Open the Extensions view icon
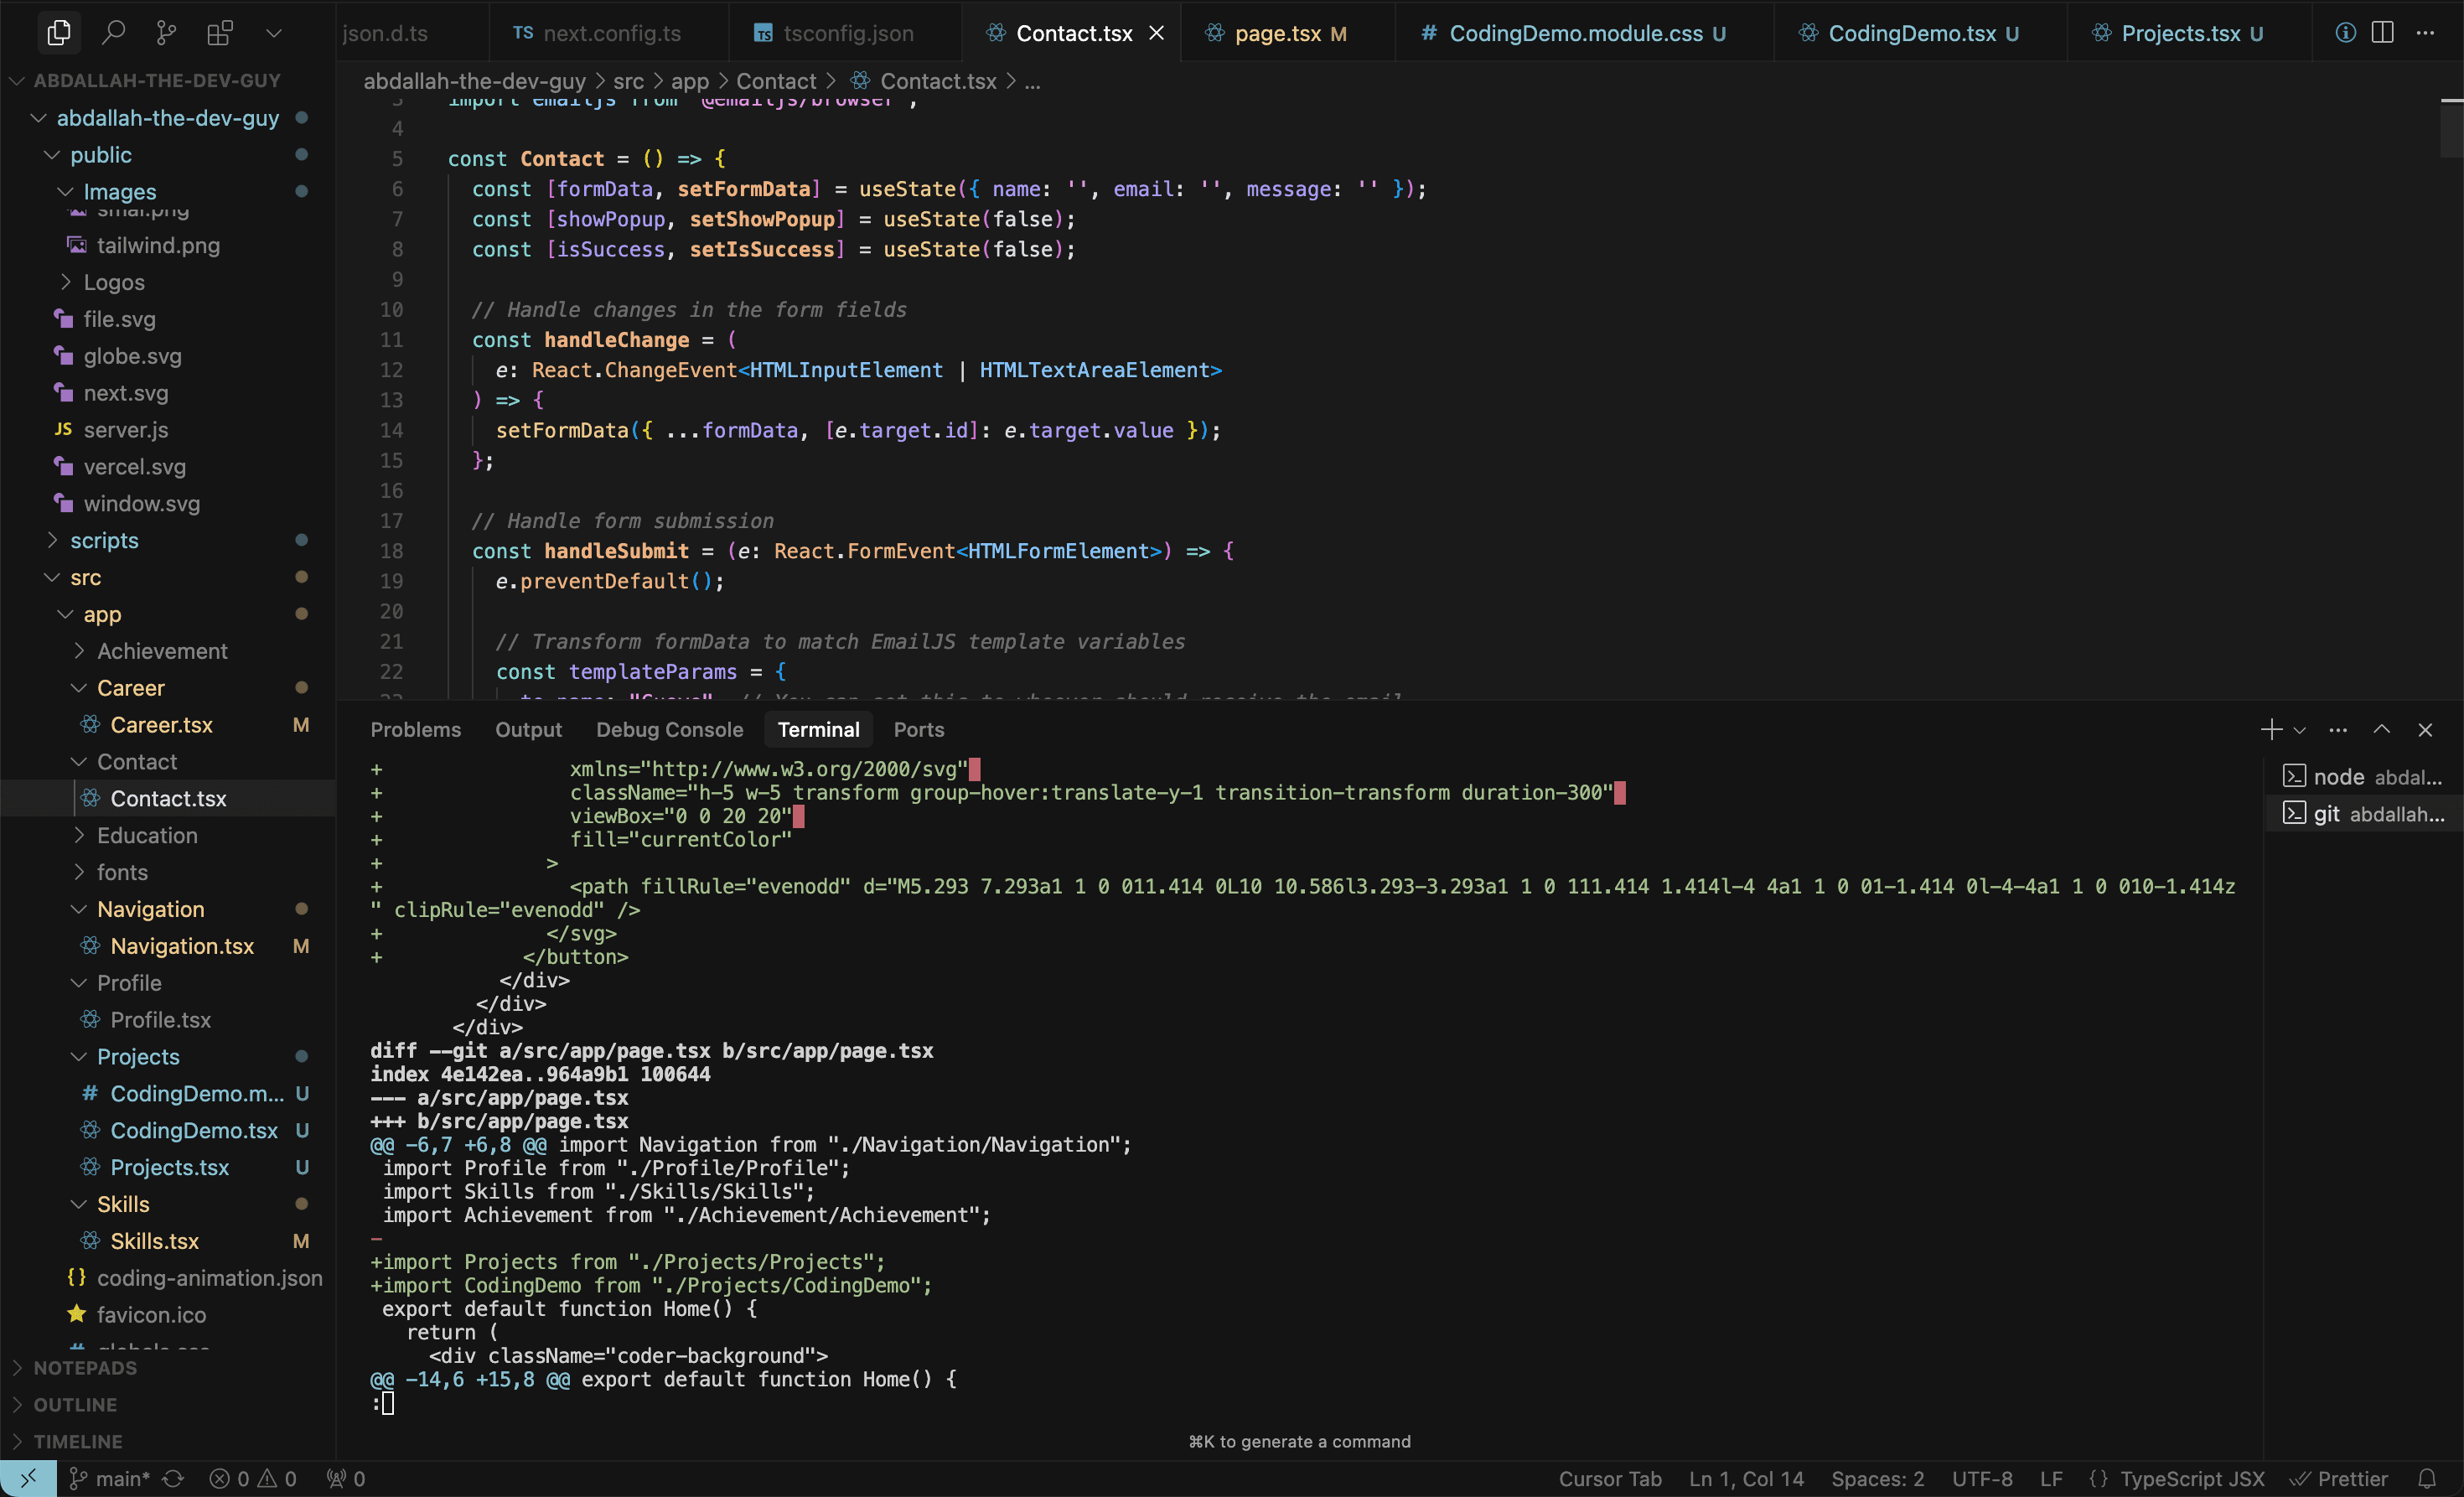 pos(219,33)
